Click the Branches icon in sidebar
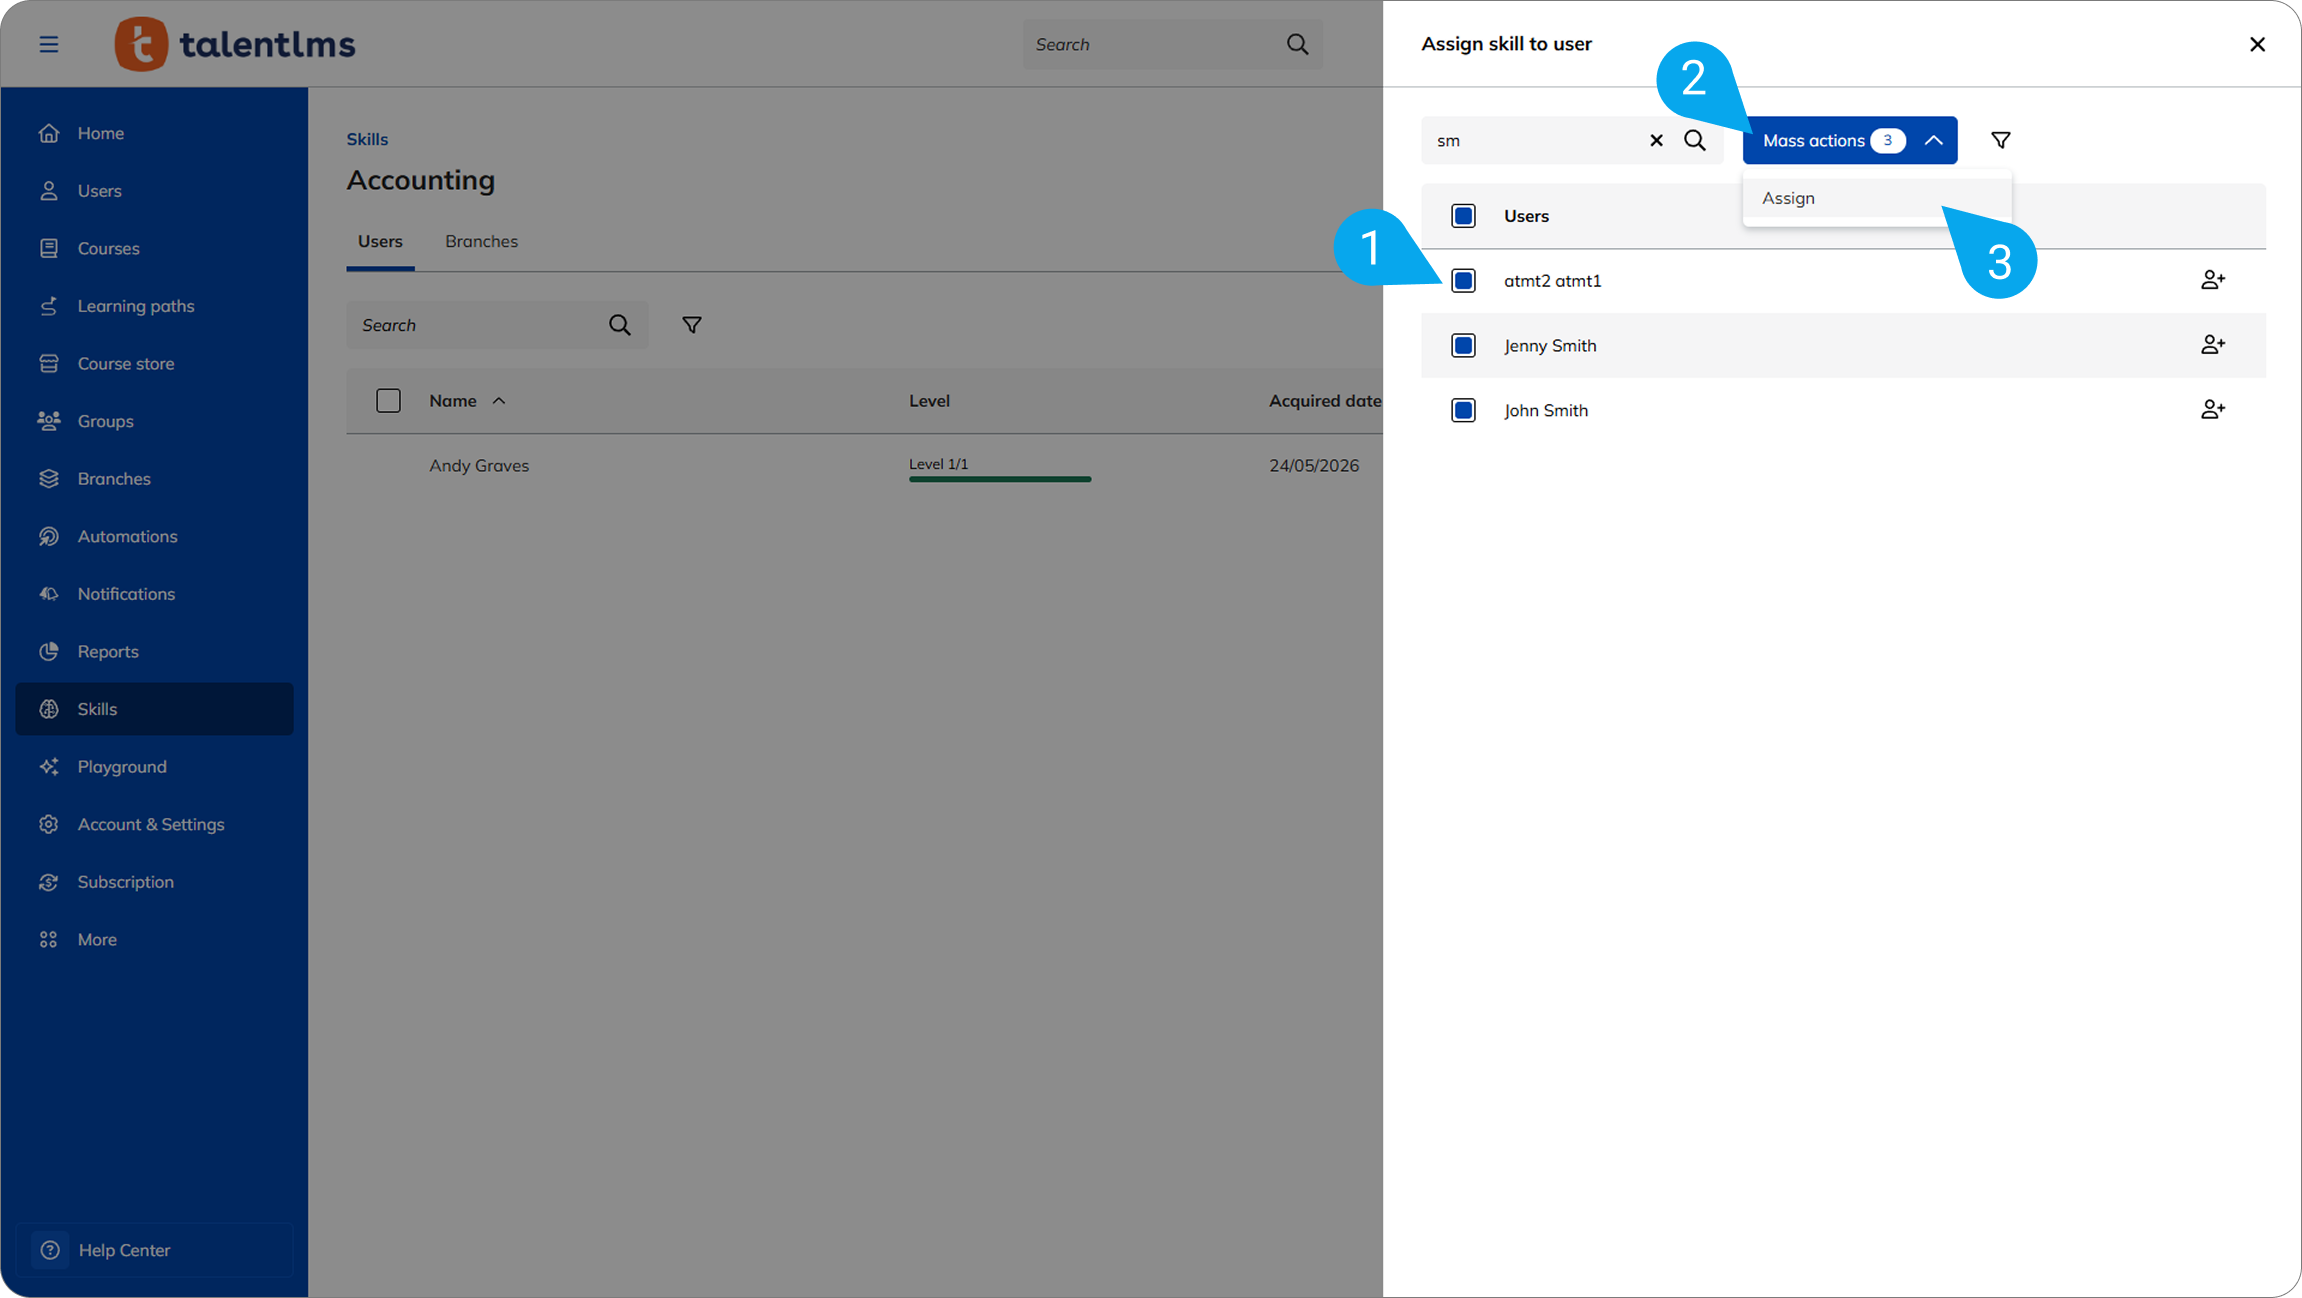 pos(49,479)
